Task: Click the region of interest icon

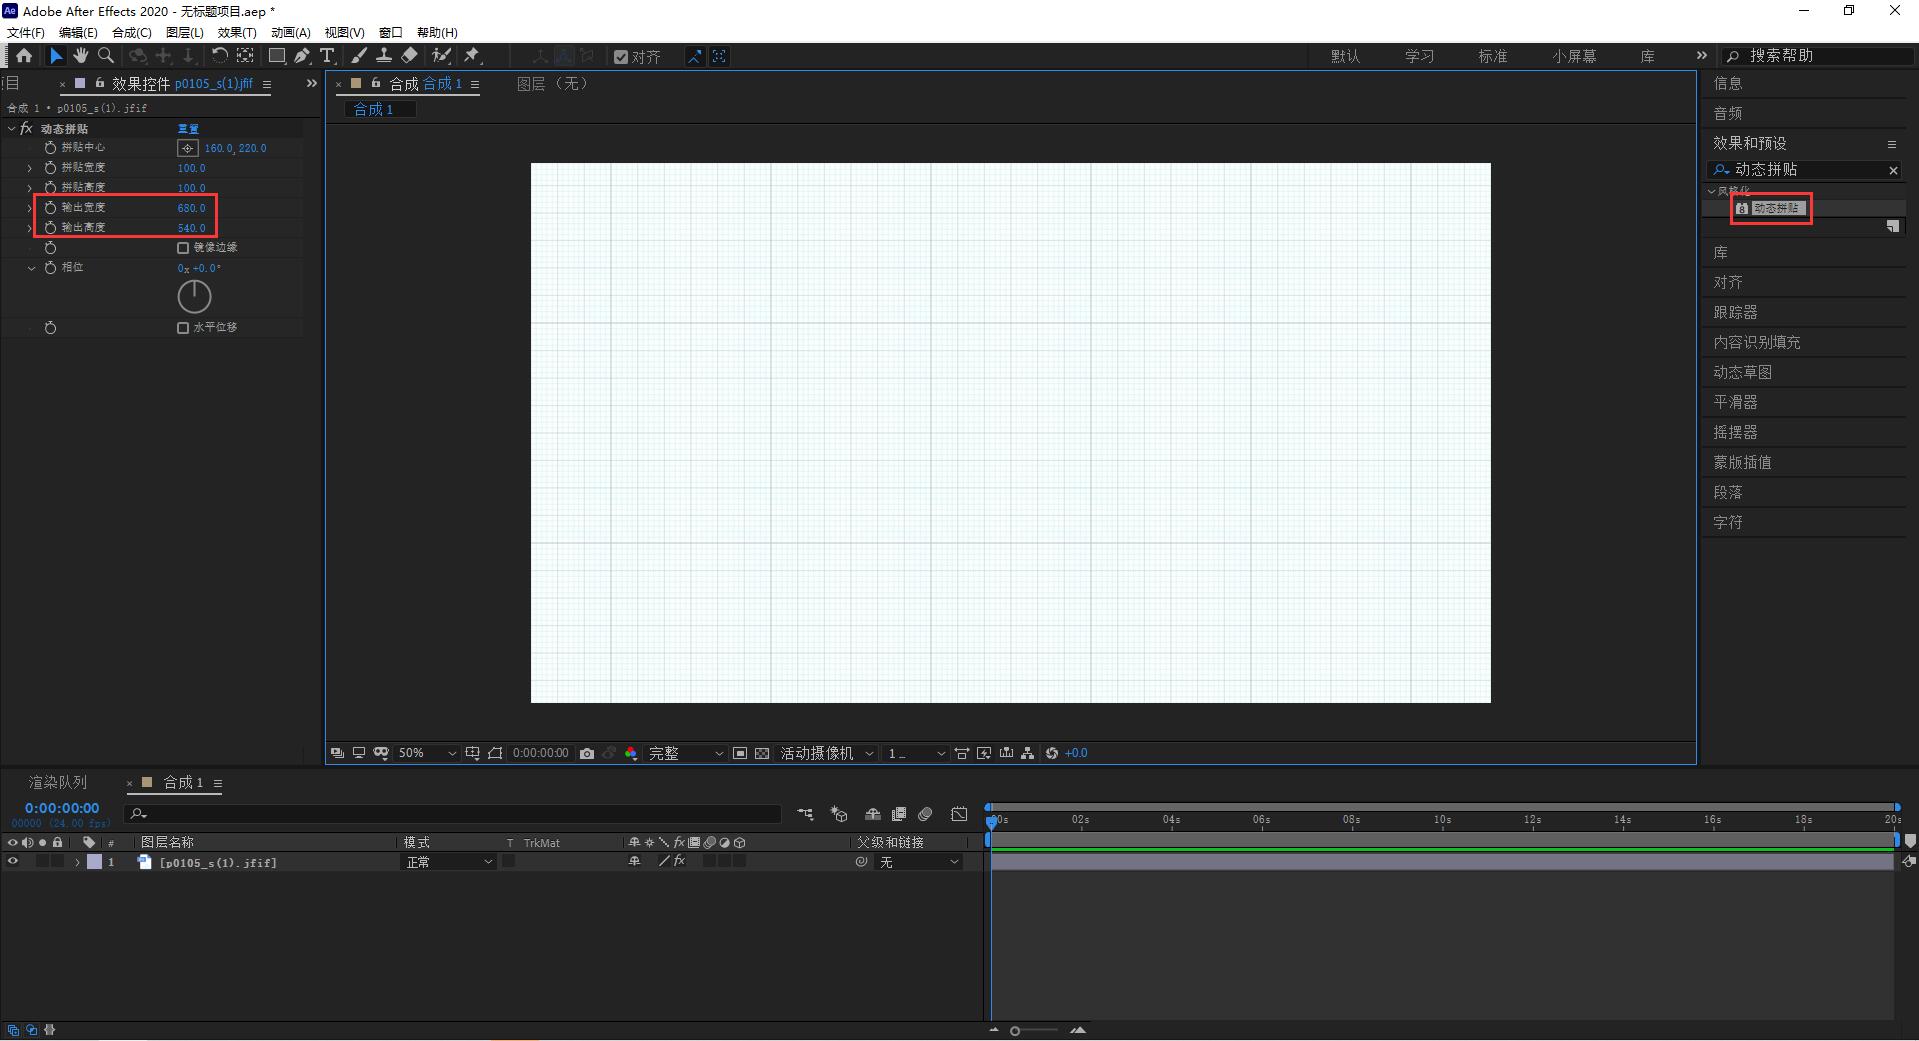Action: pyautogui.click(x=740, y=753)
